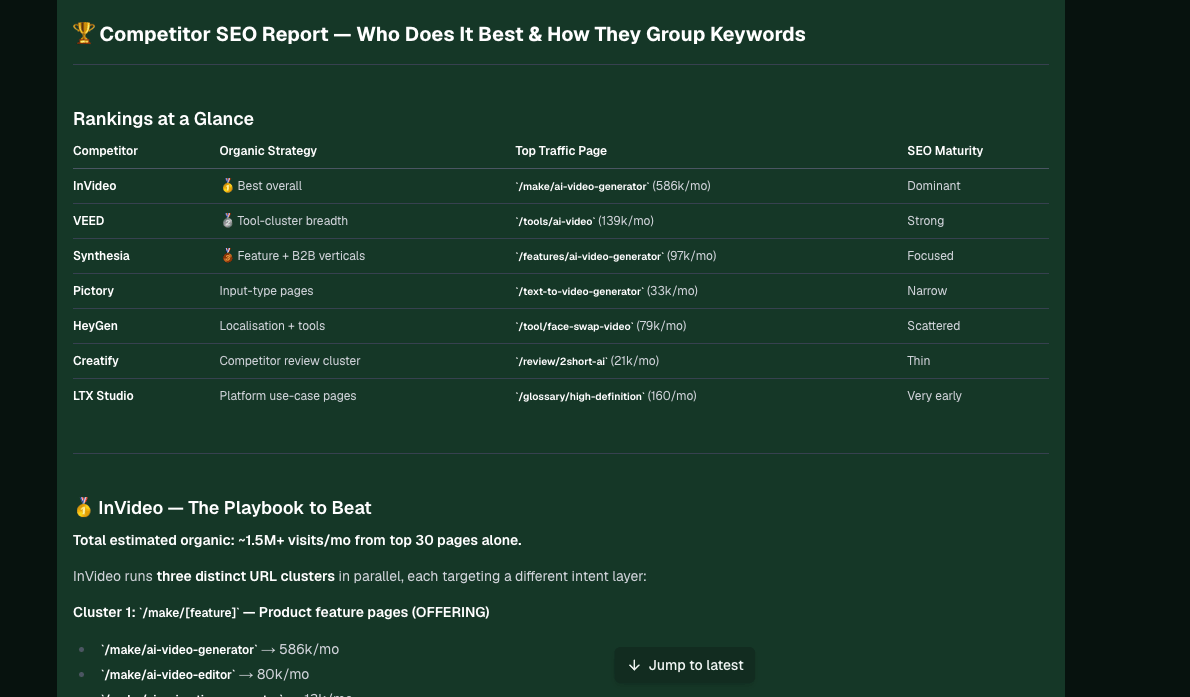Screen dimensions: 1190x697
Task: Click the '/tool/face-swap-video' (79k/mo) cell
Action: coord(600,326)
